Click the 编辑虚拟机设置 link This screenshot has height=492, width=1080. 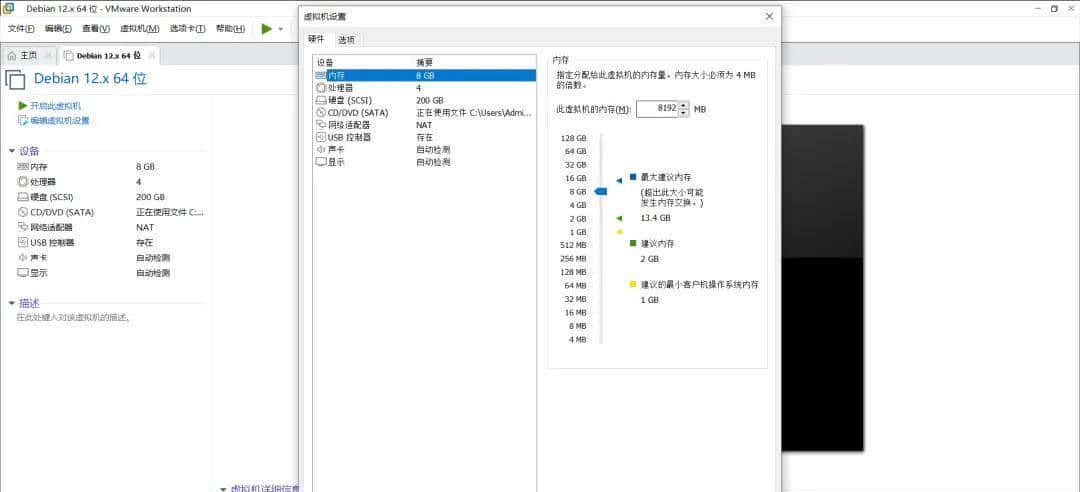pos(59,121)
